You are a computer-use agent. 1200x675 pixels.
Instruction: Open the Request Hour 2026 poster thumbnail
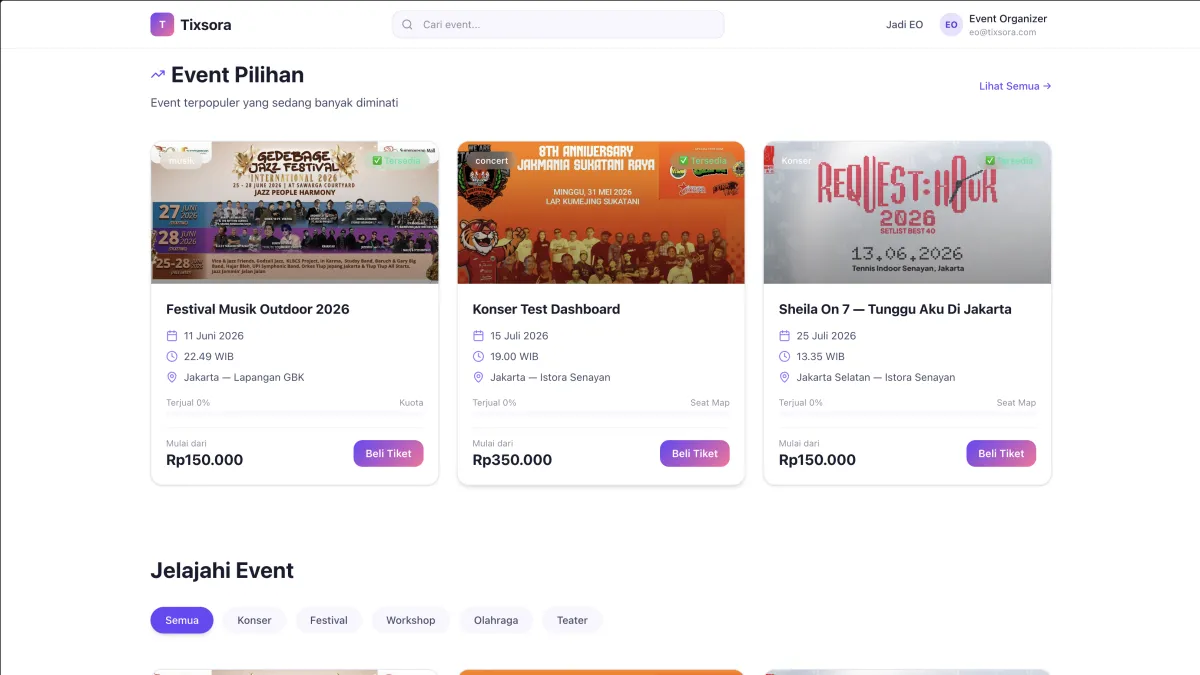pos(907,212)
